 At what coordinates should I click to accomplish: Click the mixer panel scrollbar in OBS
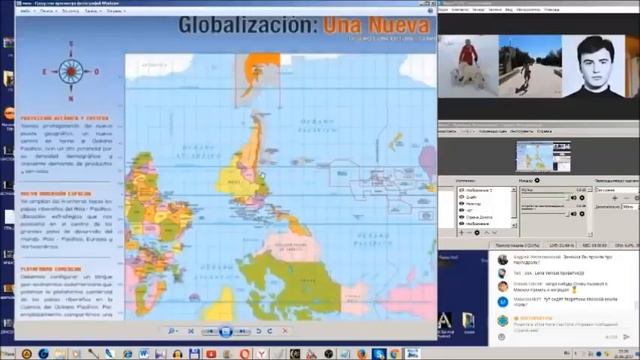coord(590,211)
